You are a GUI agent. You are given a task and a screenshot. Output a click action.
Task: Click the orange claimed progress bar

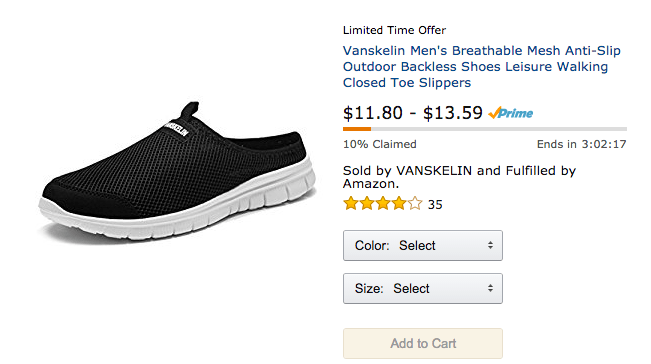357,129
